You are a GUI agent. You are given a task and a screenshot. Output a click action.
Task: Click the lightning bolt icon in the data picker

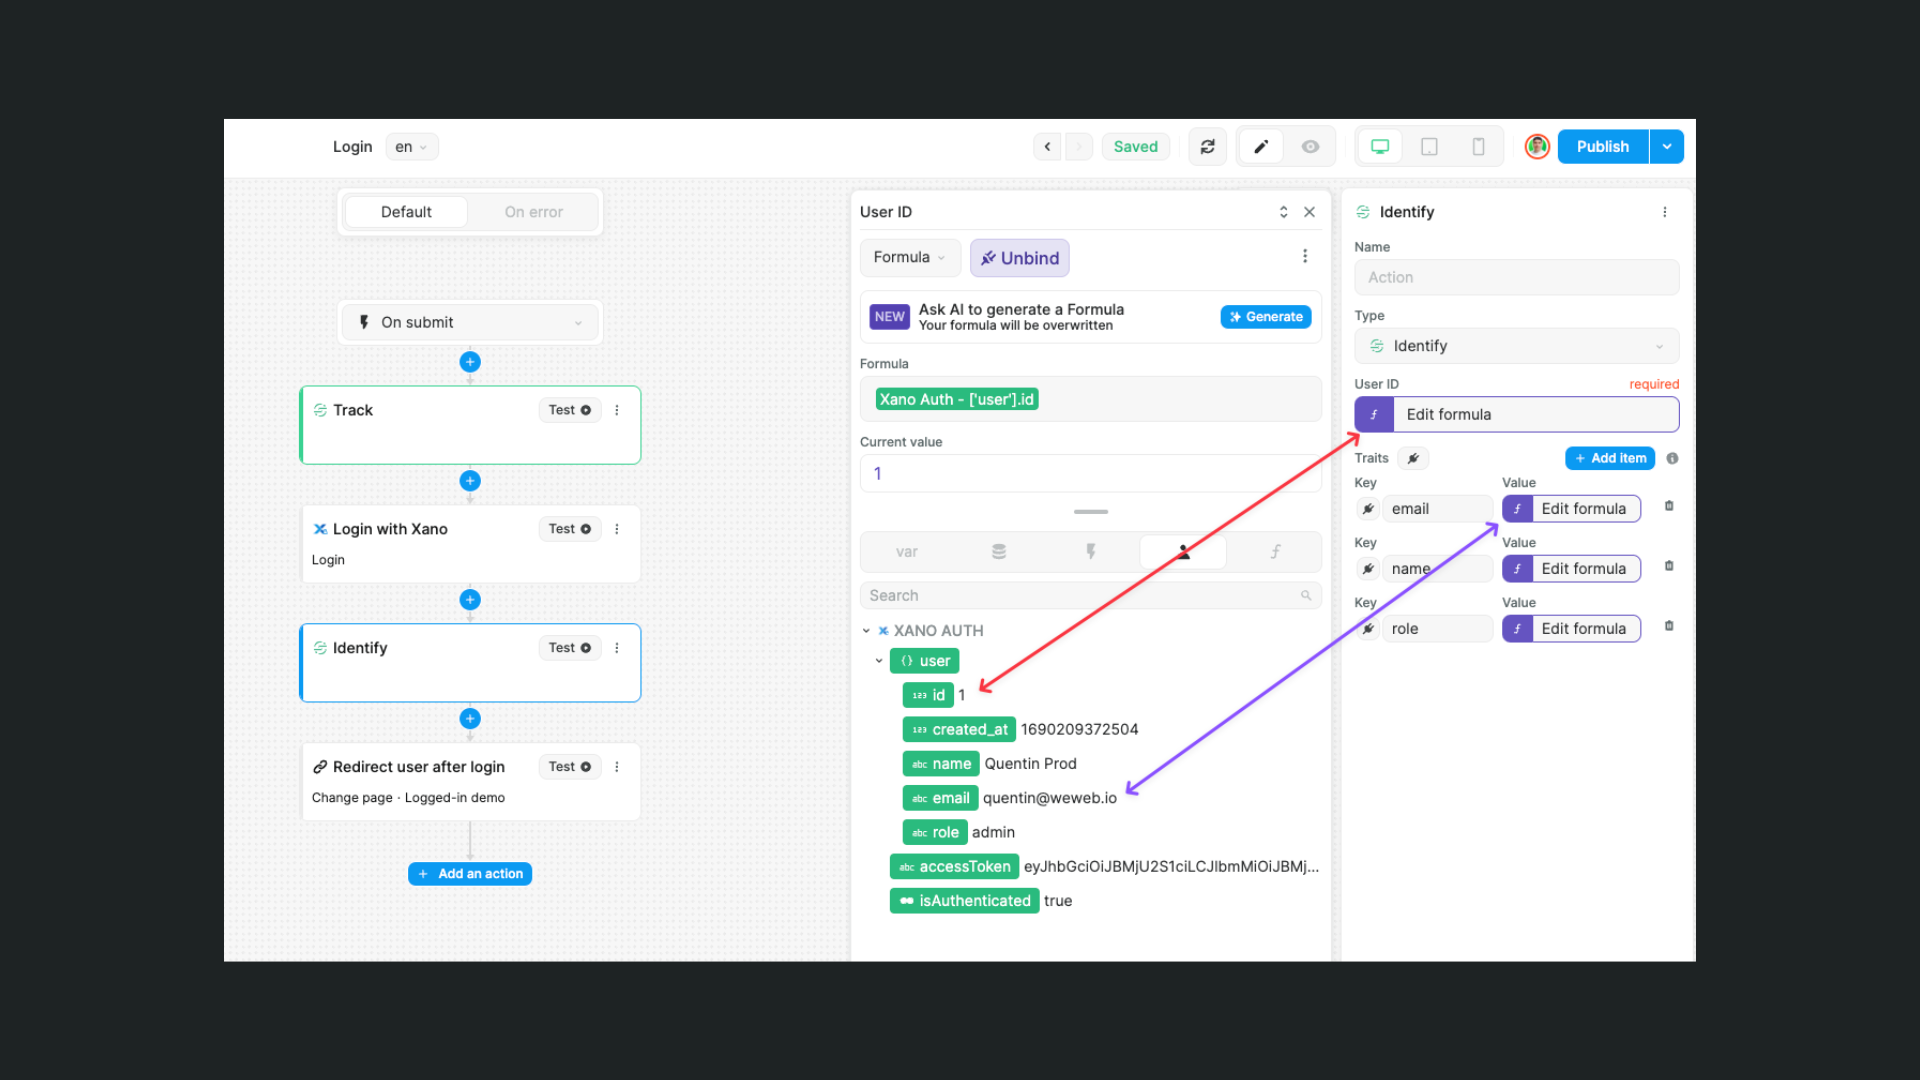1090,551
